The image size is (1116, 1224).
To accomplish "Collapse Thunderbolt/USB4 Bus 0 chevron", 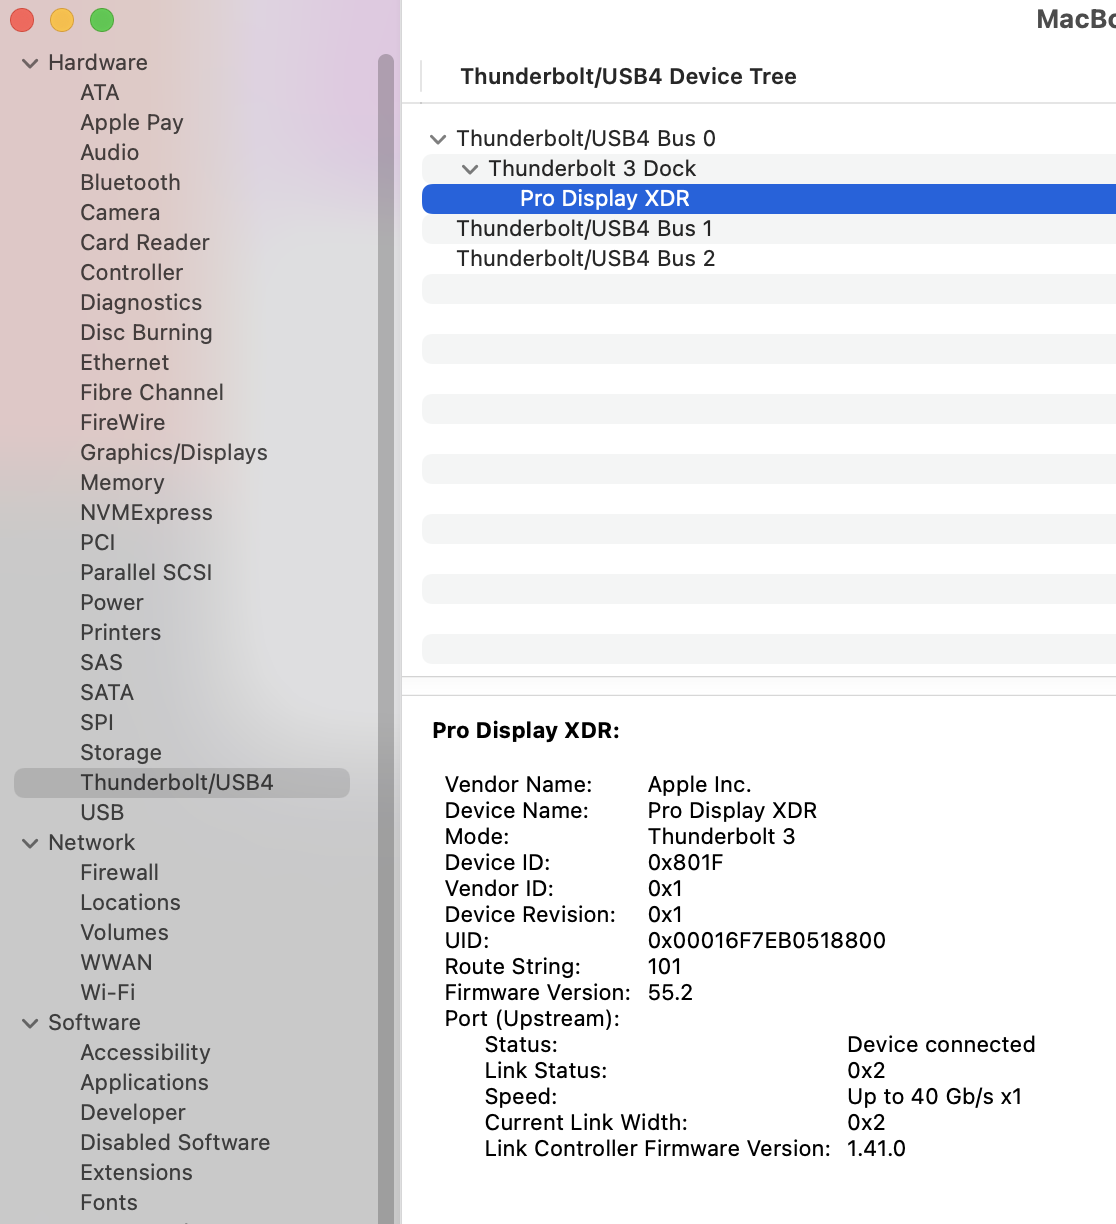I will tap(438, 139).
